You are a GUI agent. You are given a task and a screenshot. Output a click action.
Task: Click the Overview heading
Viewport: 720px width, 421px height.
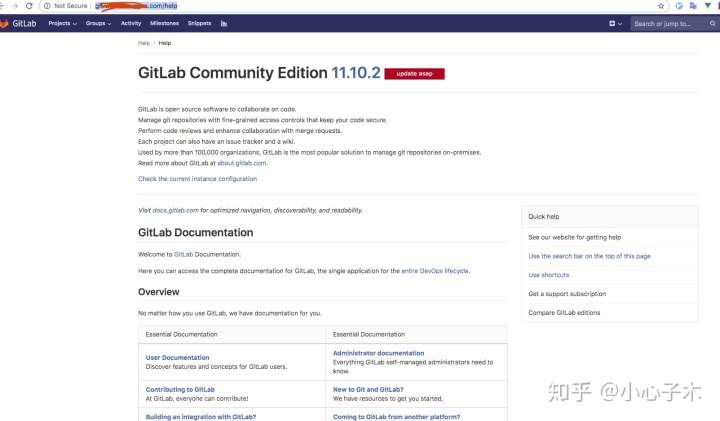point(158,292)
